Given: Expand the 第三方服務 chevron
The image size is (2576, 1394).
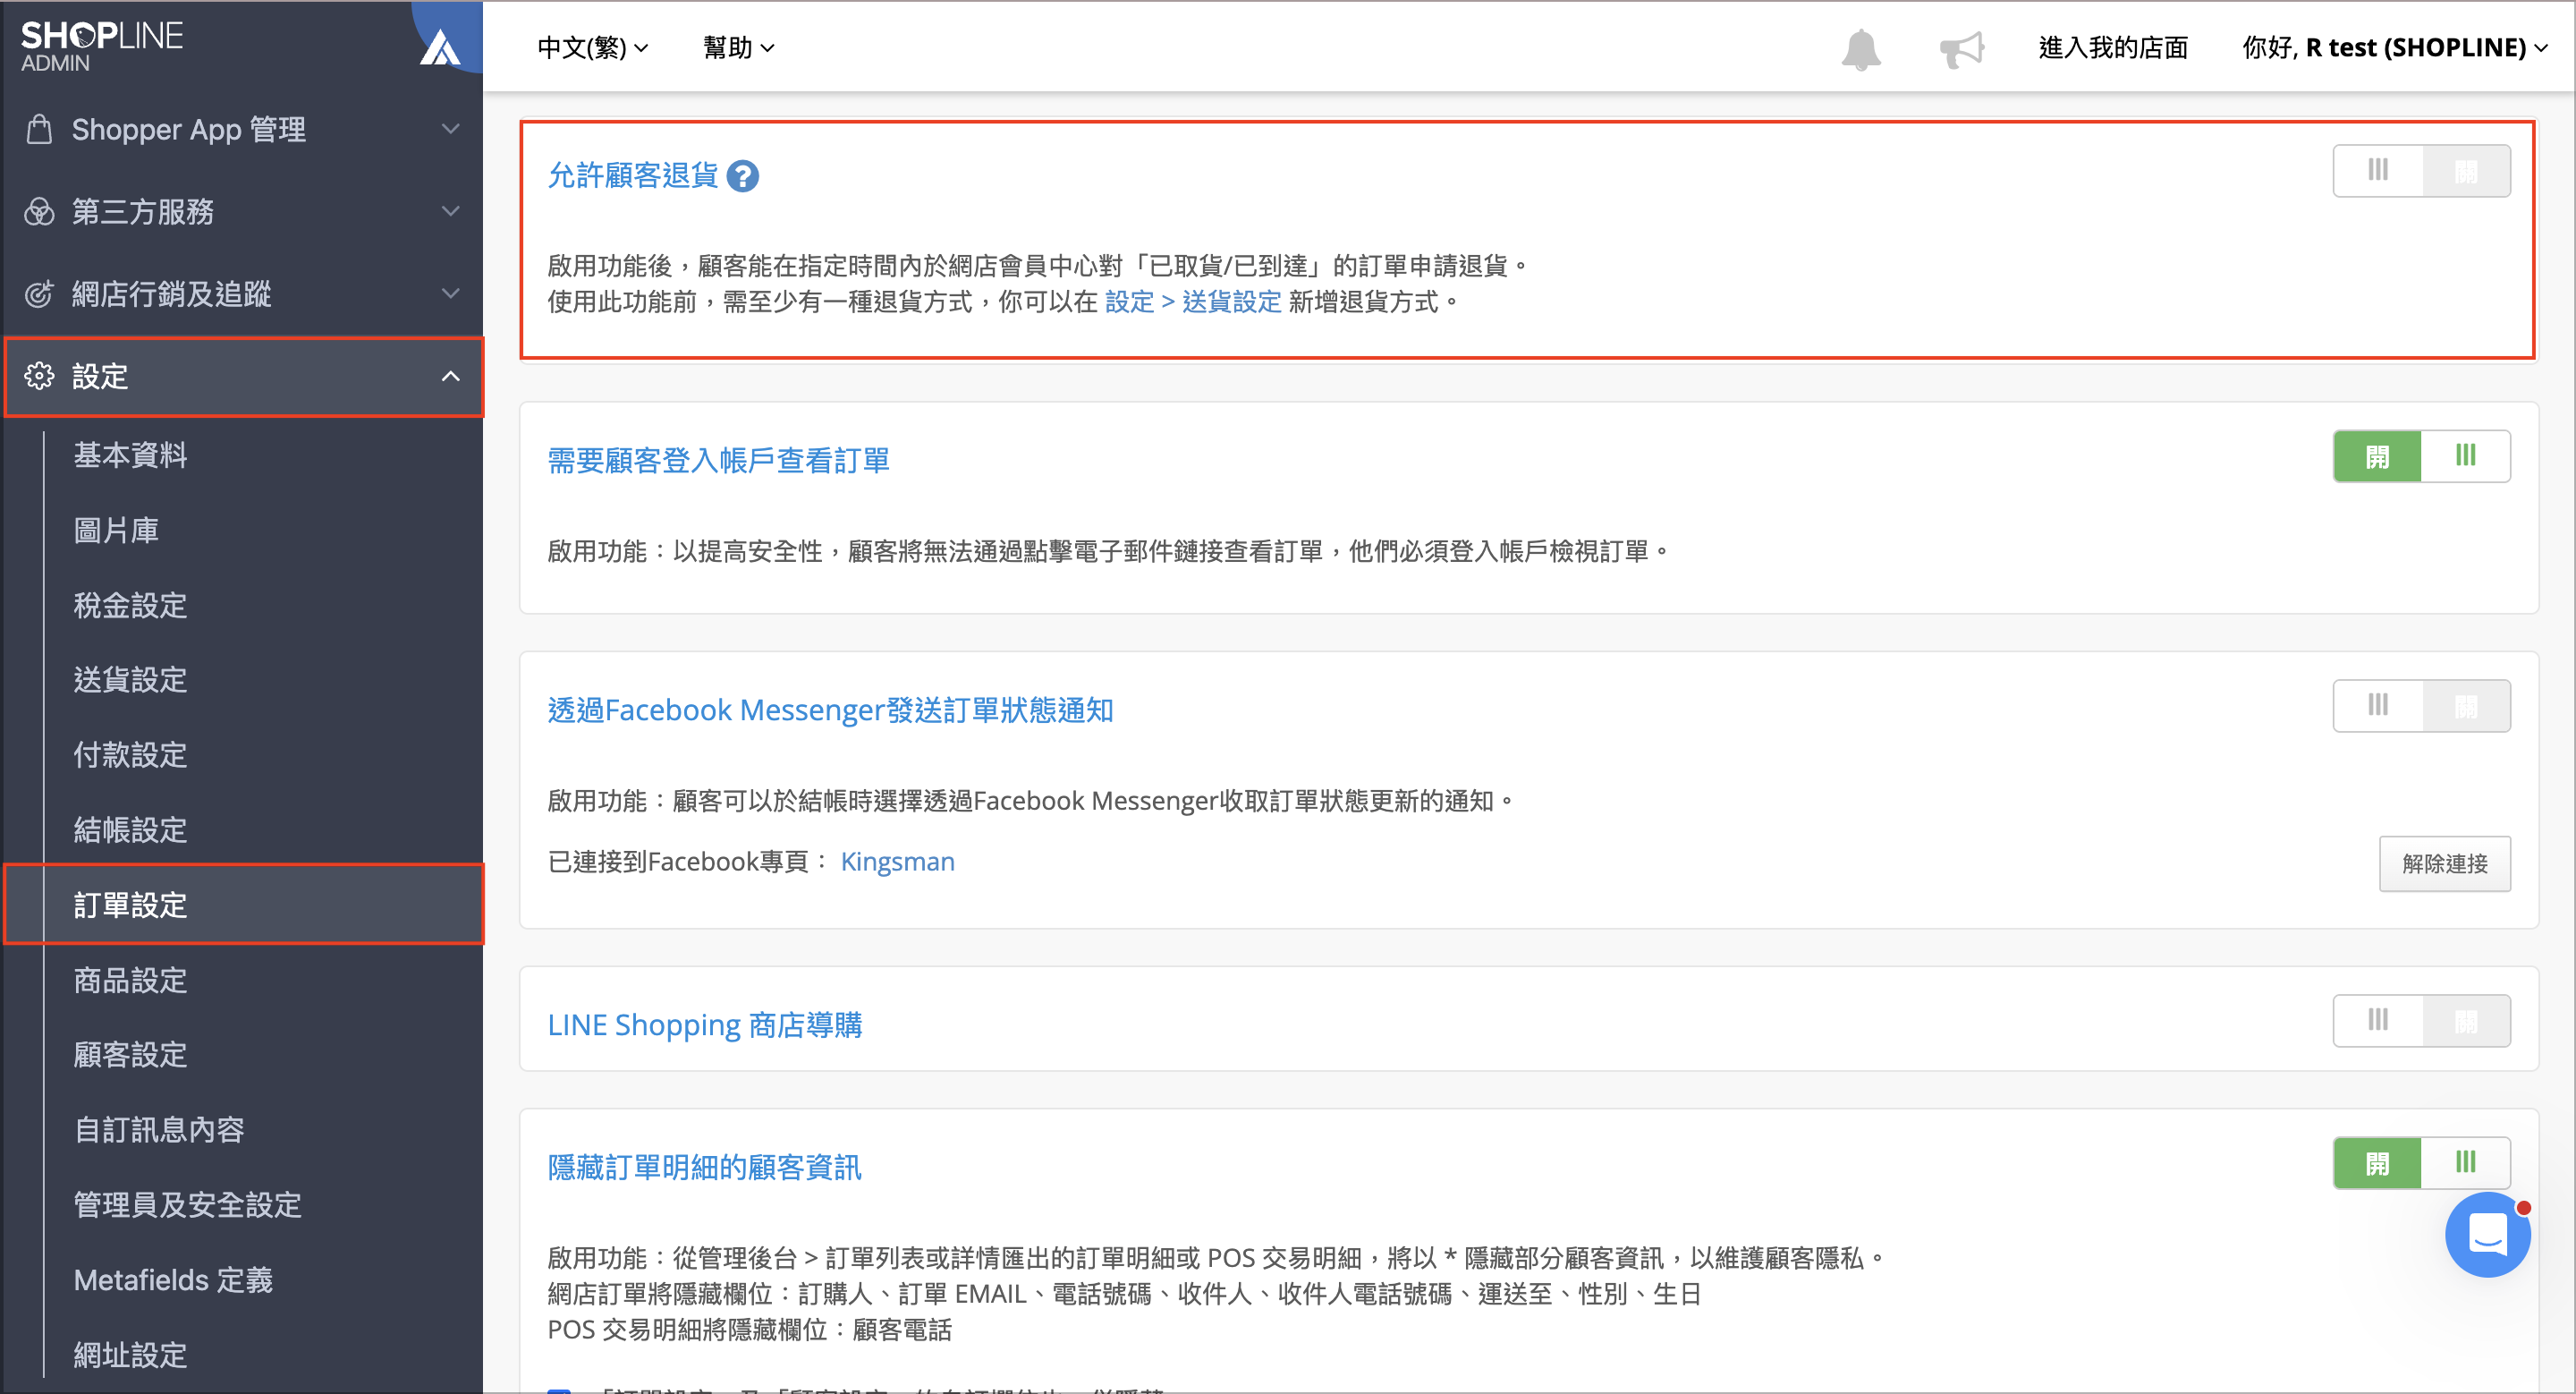Looking at the screenshot, I should 451,211.
